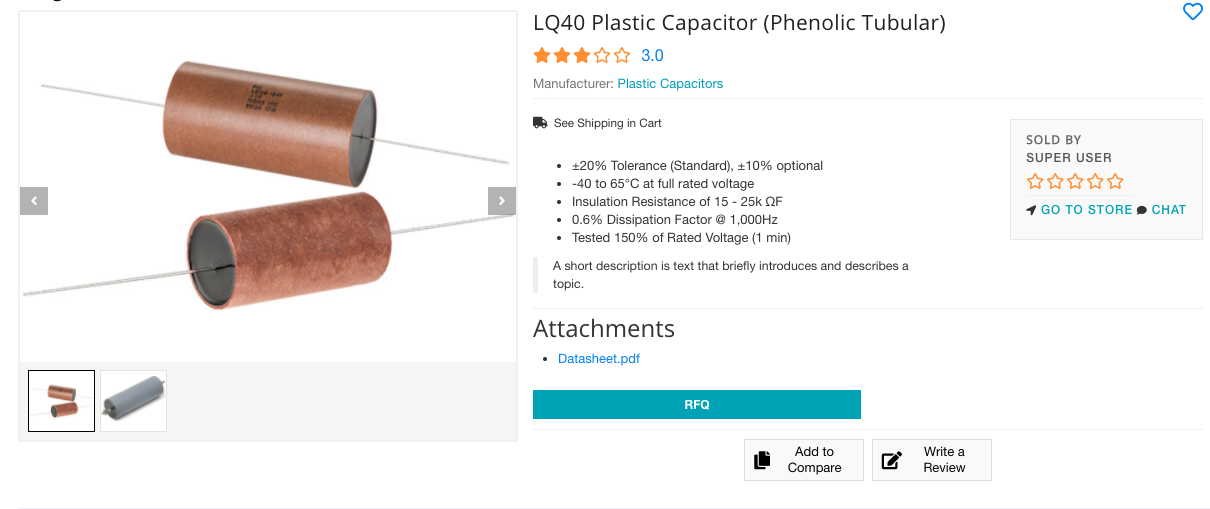Click the main capacitor product image

point(268,187)
